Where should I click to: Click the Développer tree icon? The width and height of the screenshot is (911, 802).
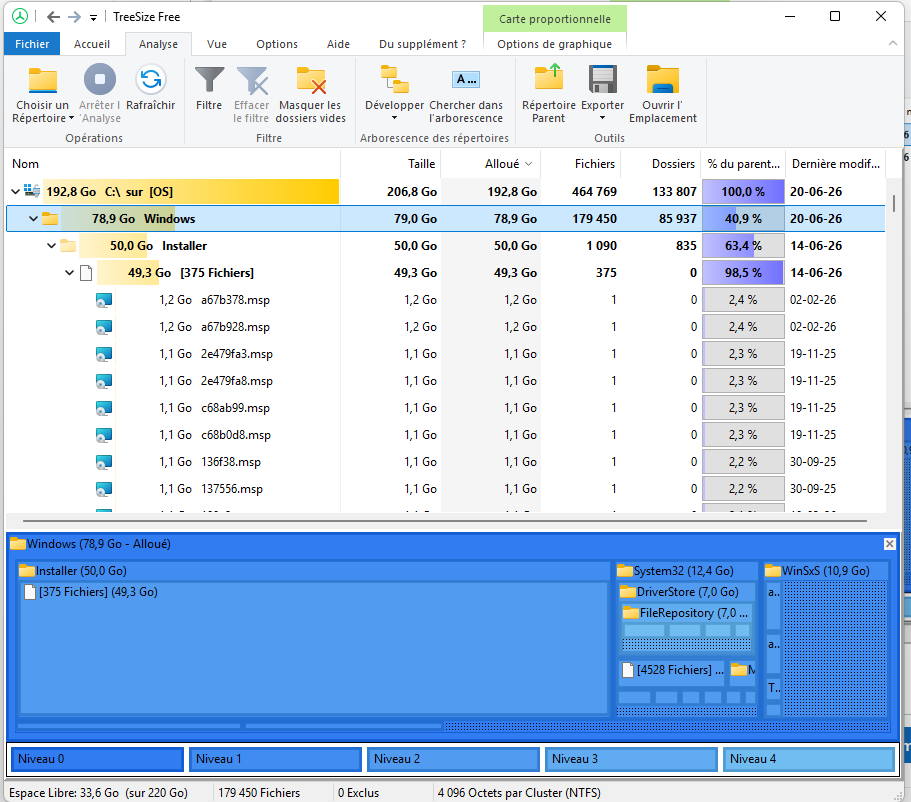[x=394, y=80]
